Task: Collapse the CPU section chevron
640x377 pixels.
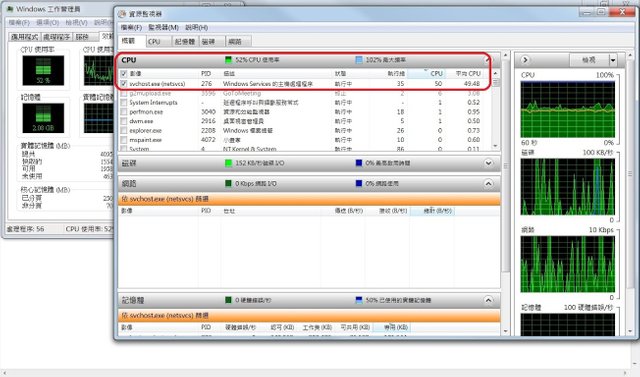Action: pos(487,60)
